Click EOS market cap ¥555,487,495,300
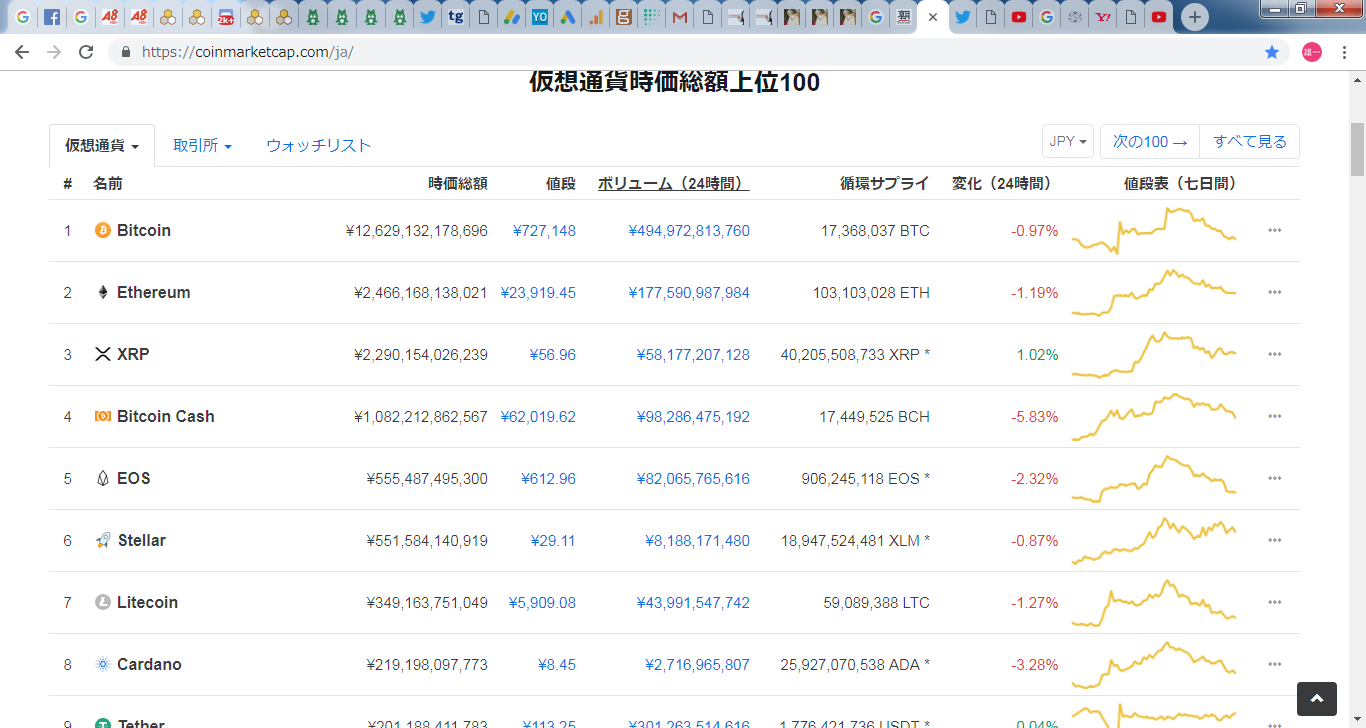Screen dimensions: 1366x728 coord(427,478)
